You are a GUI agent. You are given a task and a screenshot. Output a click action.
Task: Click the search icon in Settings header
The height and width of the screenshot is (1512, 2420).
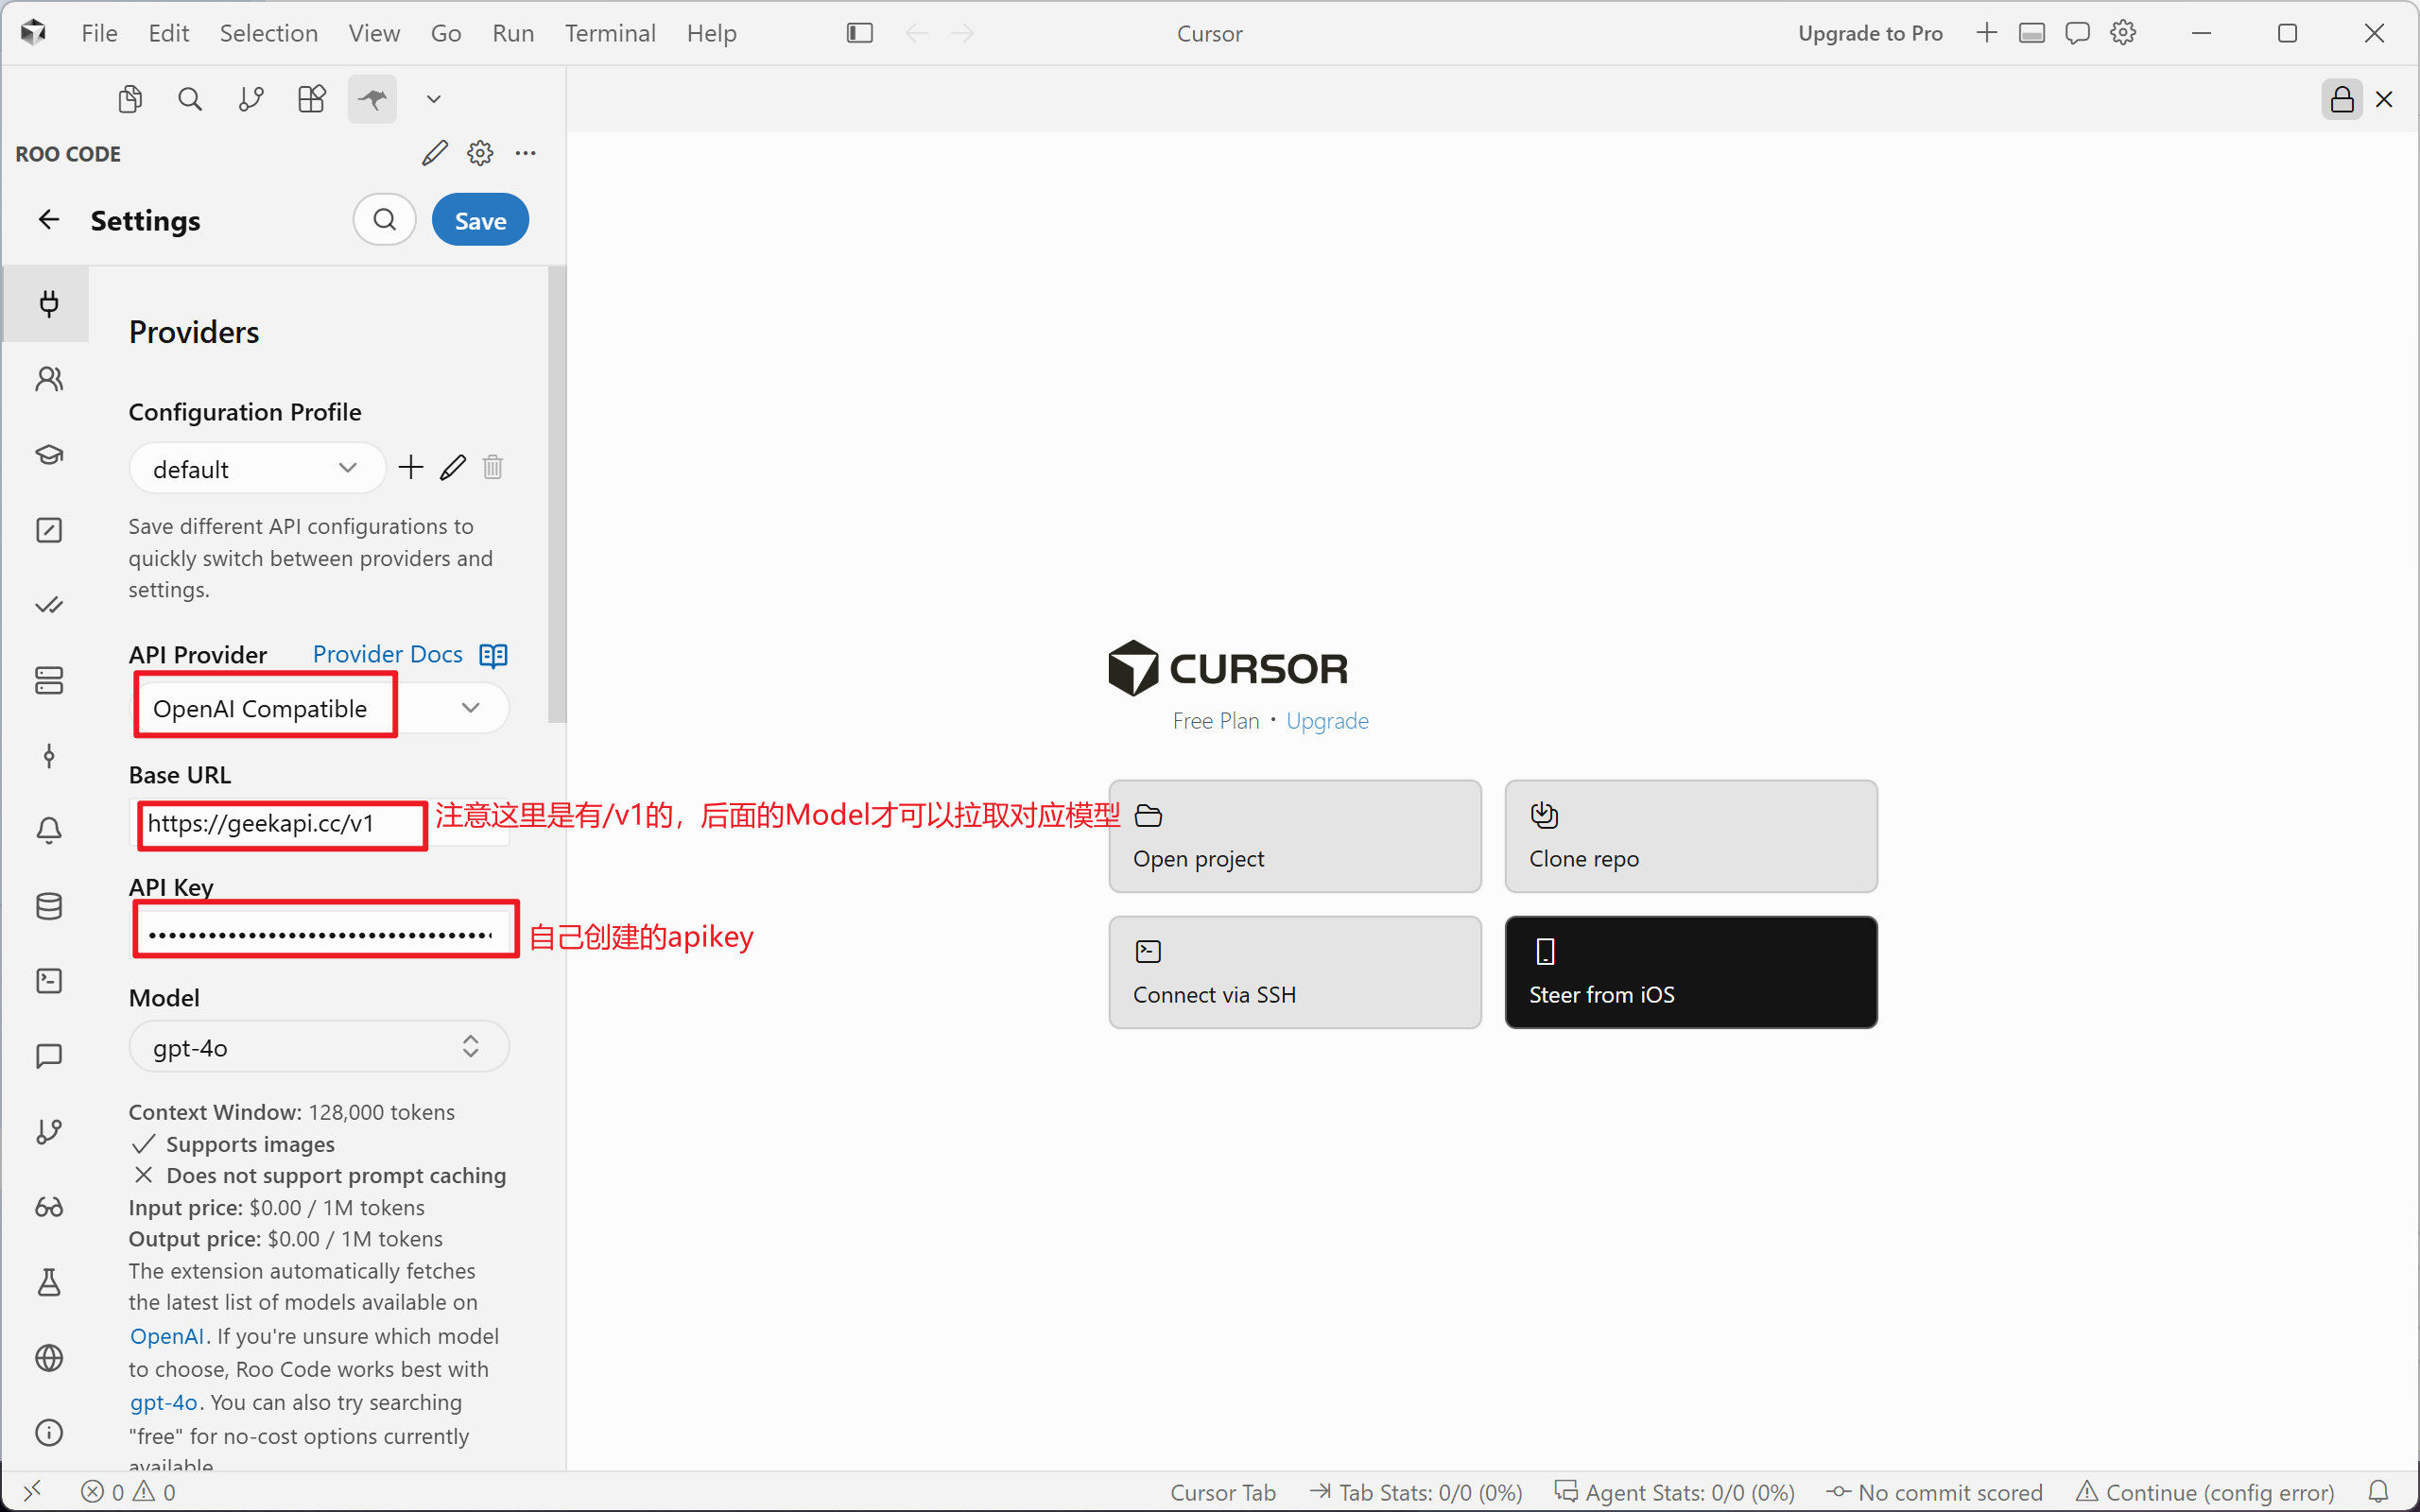[x=385, y=220]
